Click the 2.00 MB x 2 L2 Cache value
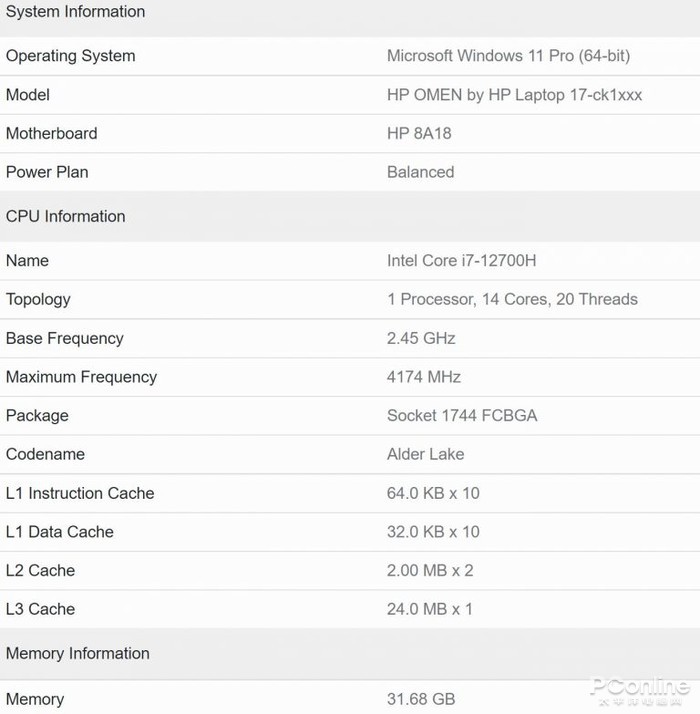700x714 pixels. [x=430, y=570]
